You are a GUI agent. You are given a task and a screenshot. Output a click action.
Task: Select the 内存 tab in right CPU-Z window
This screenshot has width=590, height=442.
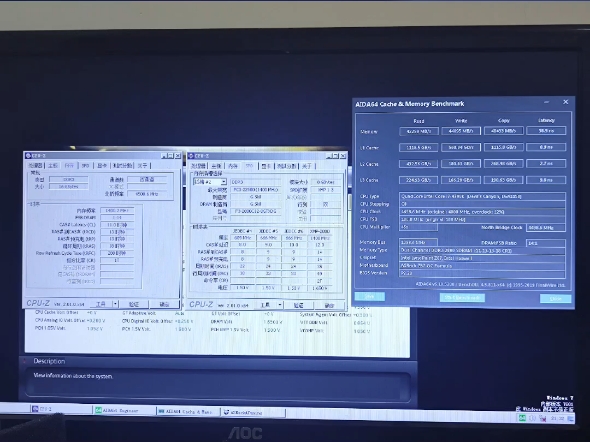pos(233,166)
